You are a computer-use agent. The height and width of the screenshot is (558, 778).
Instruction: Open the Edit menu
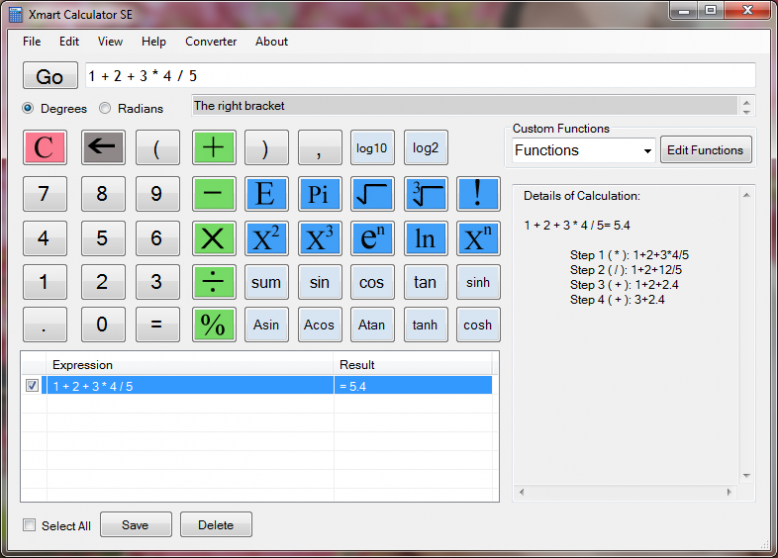pyautogui.click(x=69, y=42)
